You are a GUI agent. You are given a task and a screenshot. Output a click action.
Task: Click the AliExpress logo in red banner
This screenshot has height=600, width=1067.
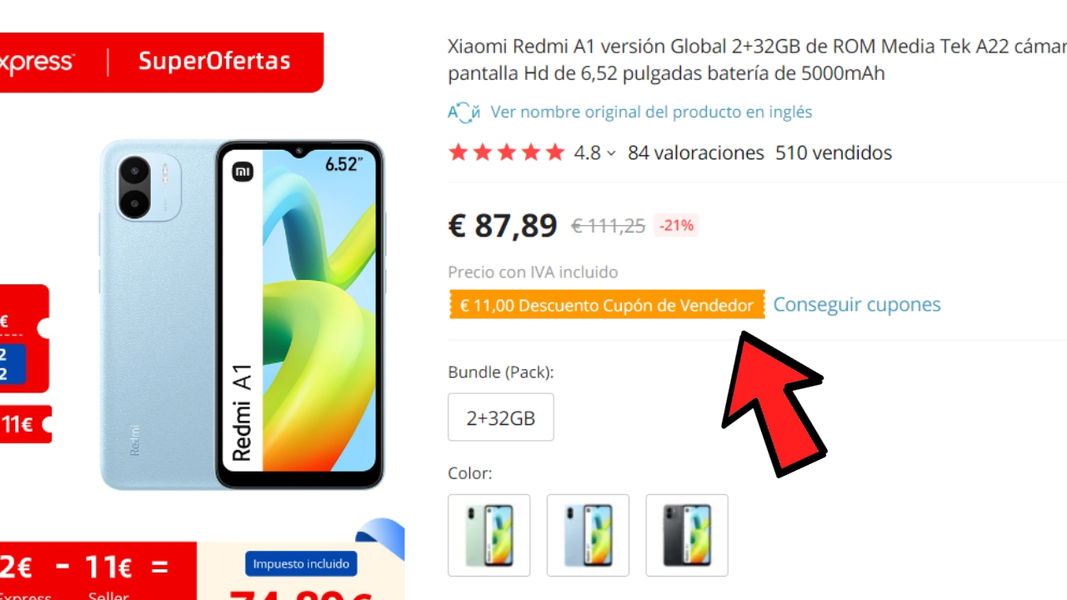pos(37,63)
